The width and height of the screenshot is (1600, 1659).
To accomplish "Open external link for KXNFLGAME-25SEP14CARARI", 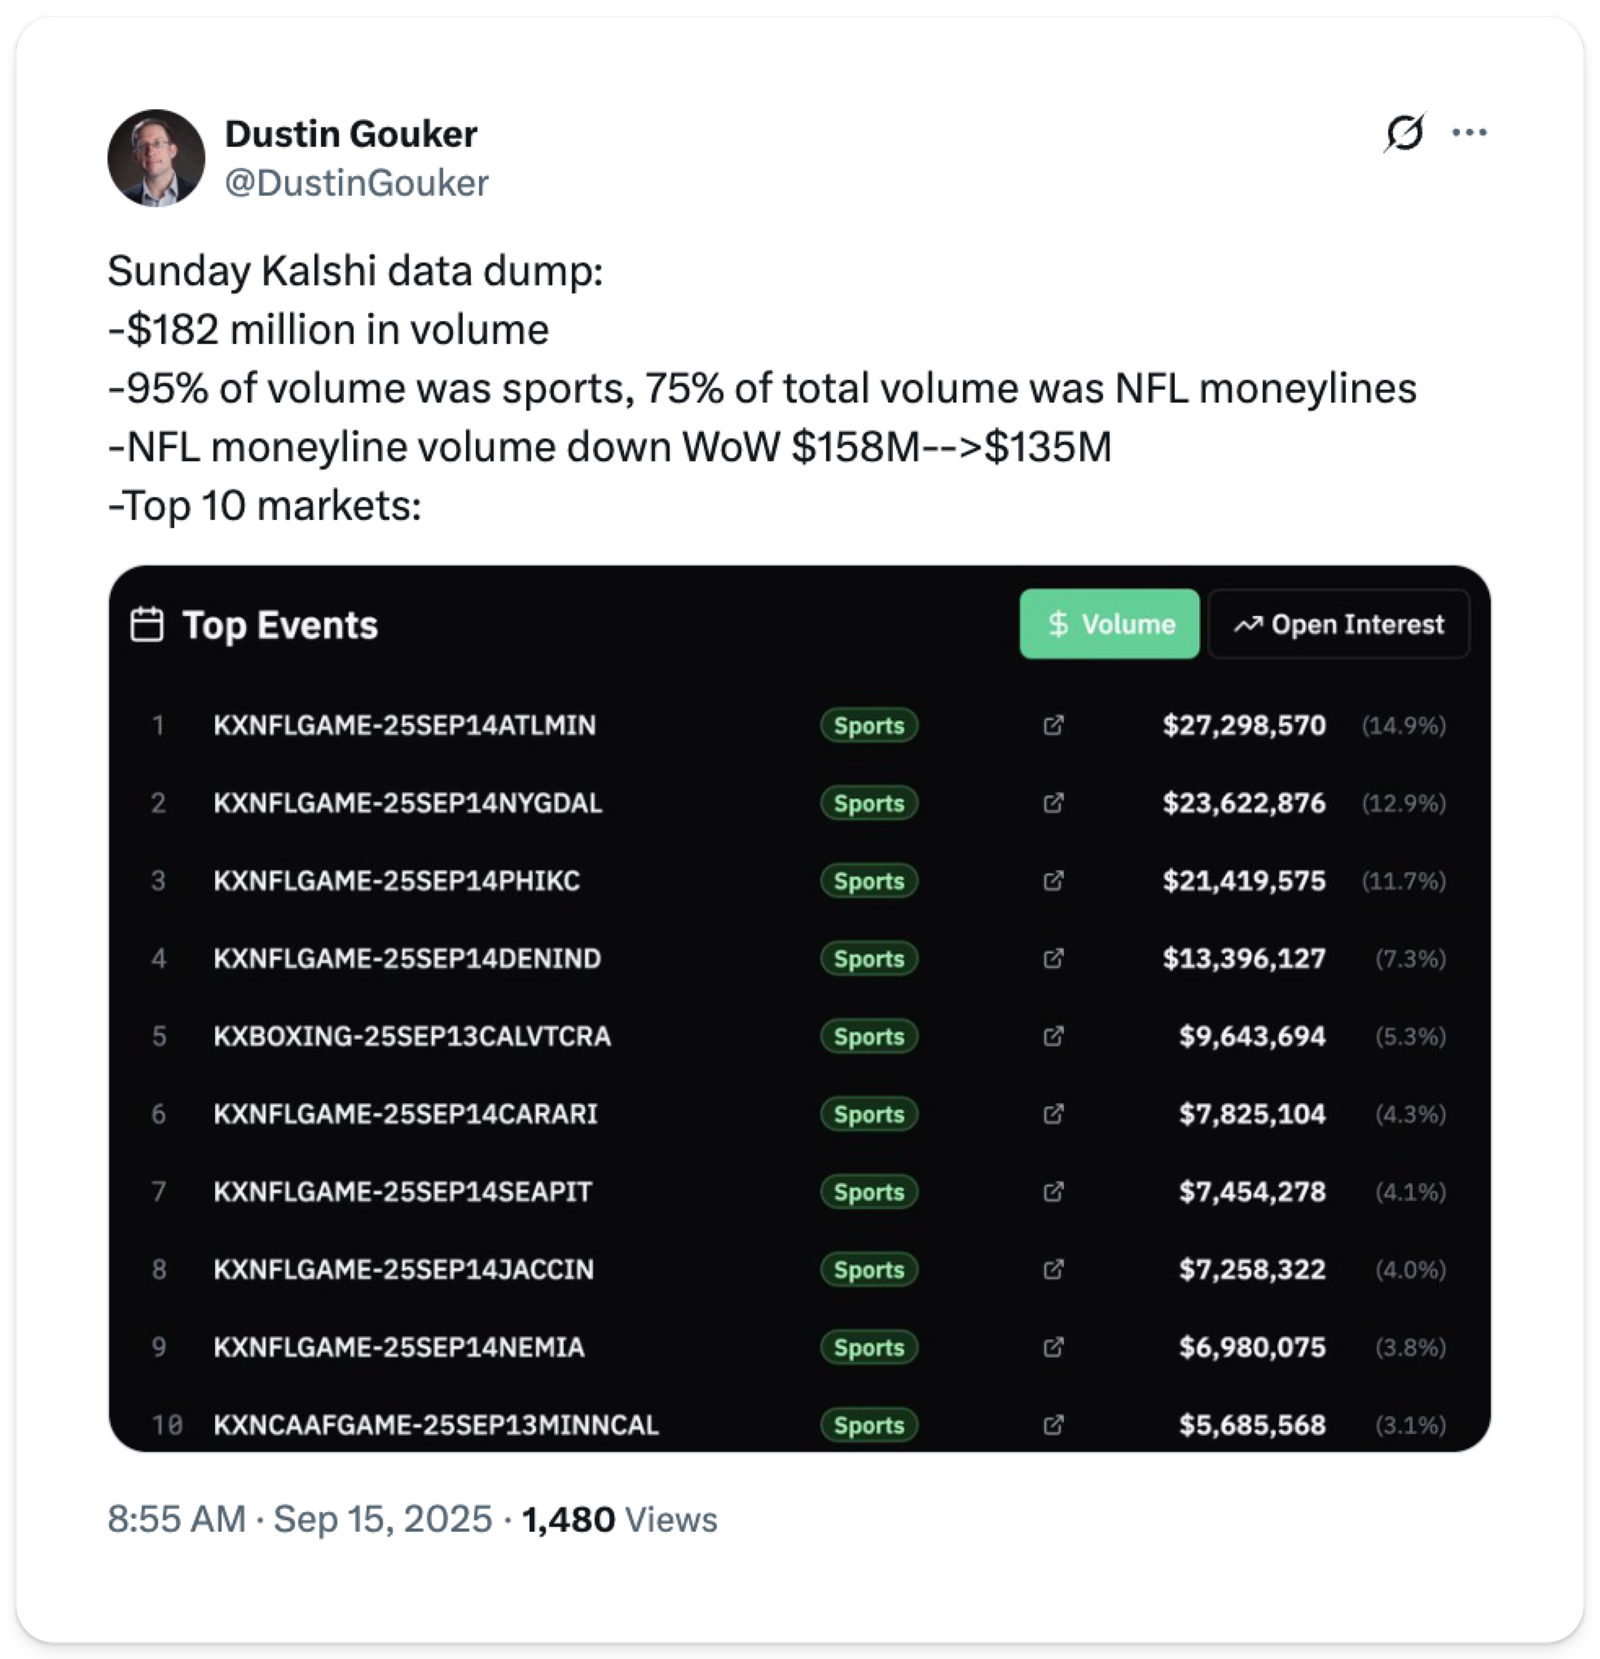I will [1053, 1114].
